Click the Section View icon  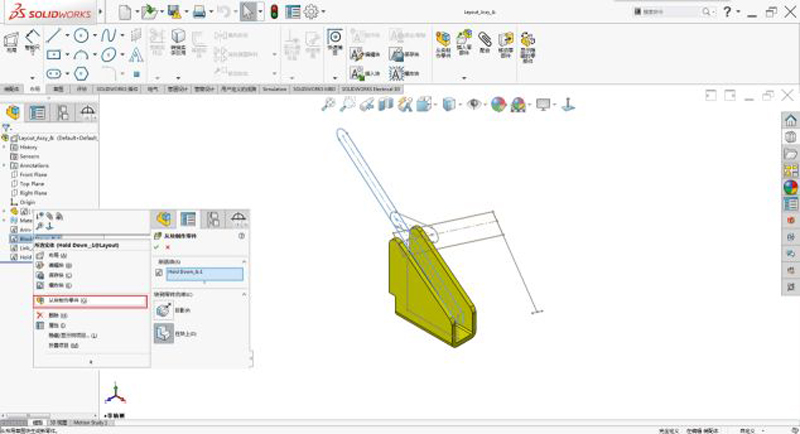click(386, 105)
